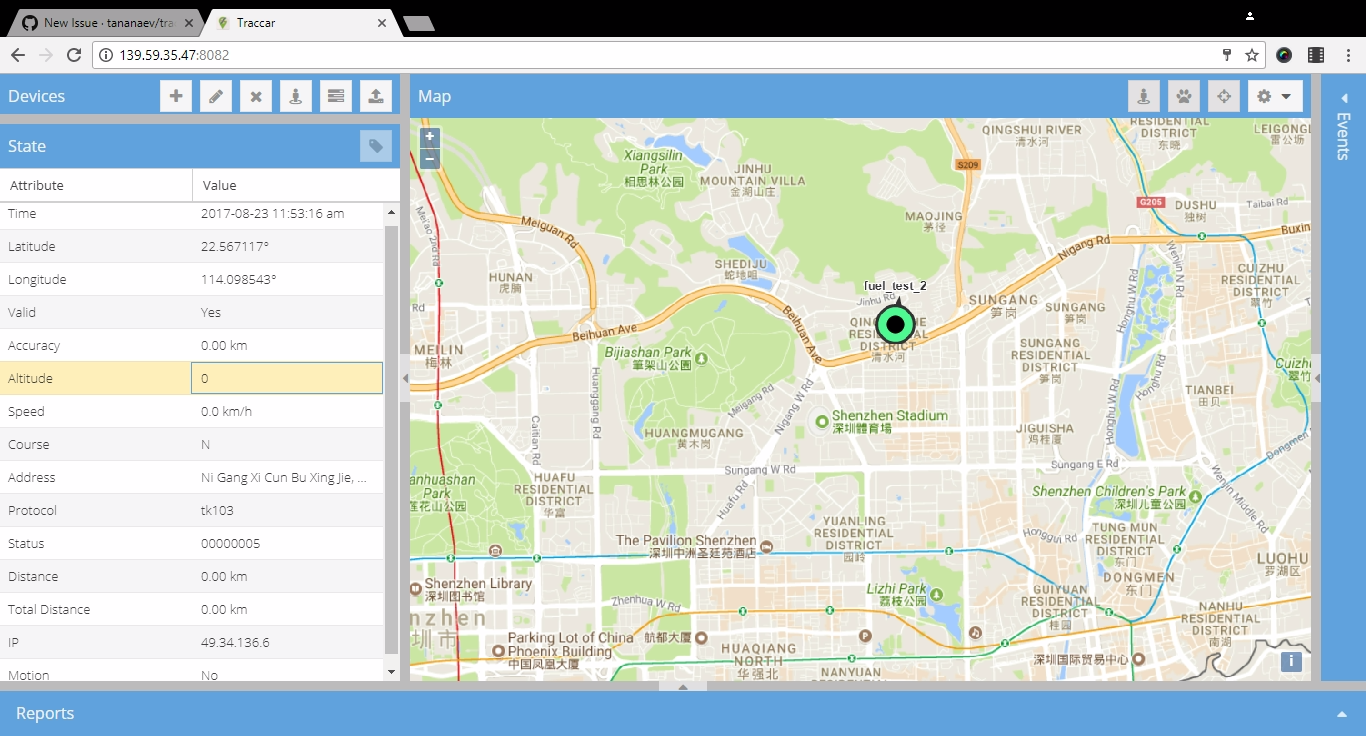Remove device with the X icon
1366x736 pixels.
pyautogui.click(x=256, y=96)
